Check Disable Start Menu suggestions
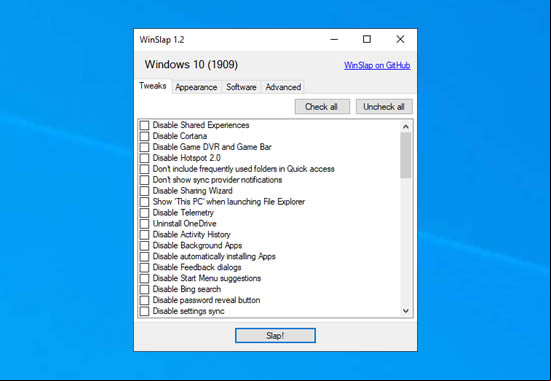 click(144, 278)
